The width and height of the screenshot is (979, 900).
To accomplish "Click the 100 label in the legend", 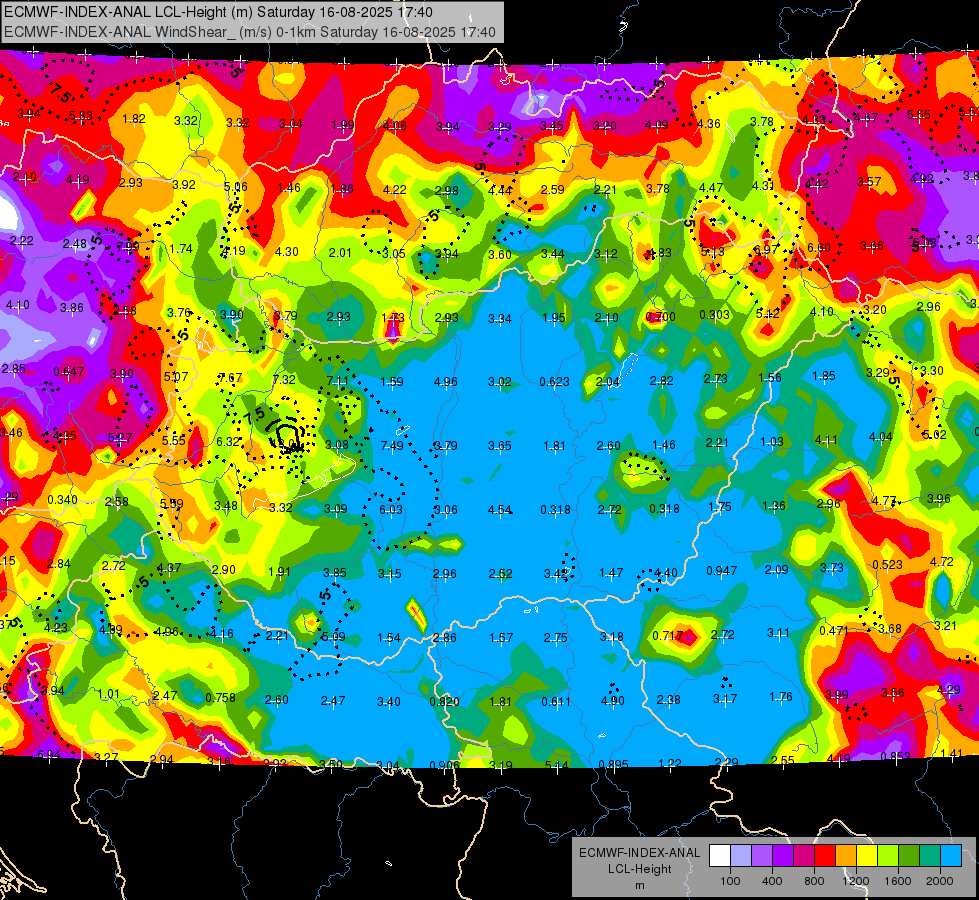I will click(x=730, y=881).
